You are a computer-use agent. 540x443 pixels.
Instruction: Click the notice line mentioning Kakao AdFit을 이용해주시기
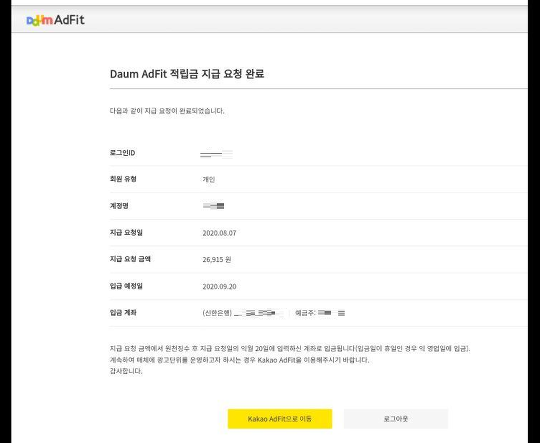pyautogui.click(x=239, y=360)
